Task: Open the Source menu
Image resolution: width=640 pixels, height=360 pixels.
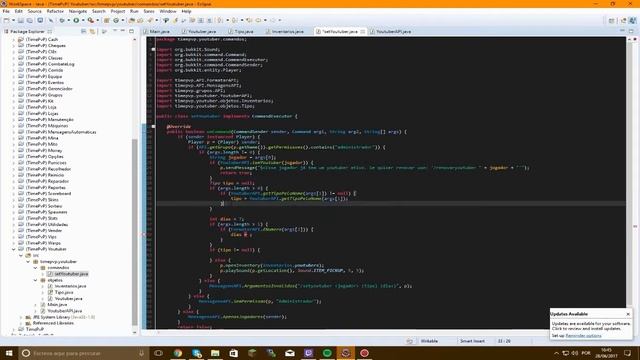Action: pyautogui.click(x=34, y=11)
